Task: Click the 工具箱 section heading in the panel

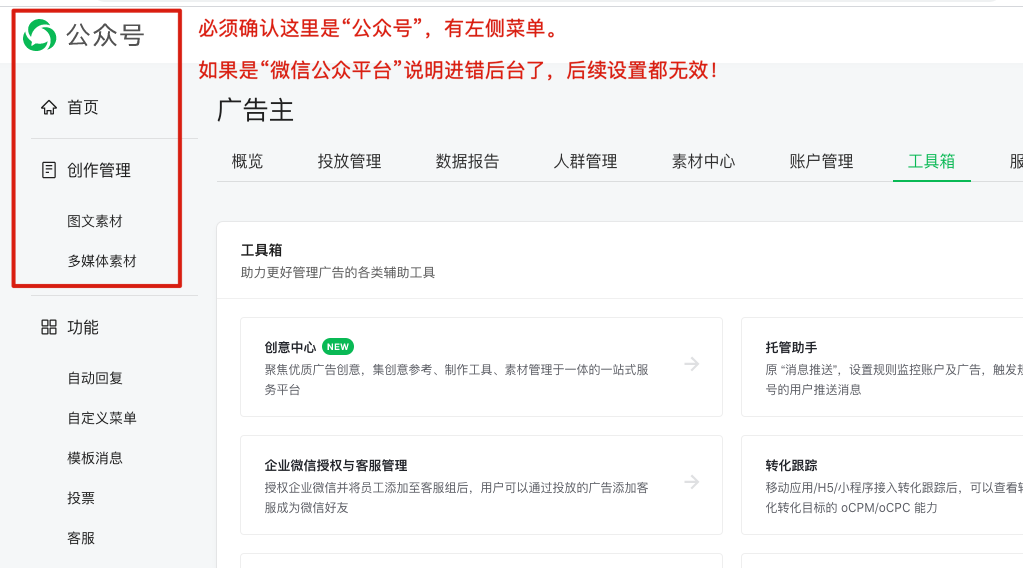Action: [x=262, y=250]
